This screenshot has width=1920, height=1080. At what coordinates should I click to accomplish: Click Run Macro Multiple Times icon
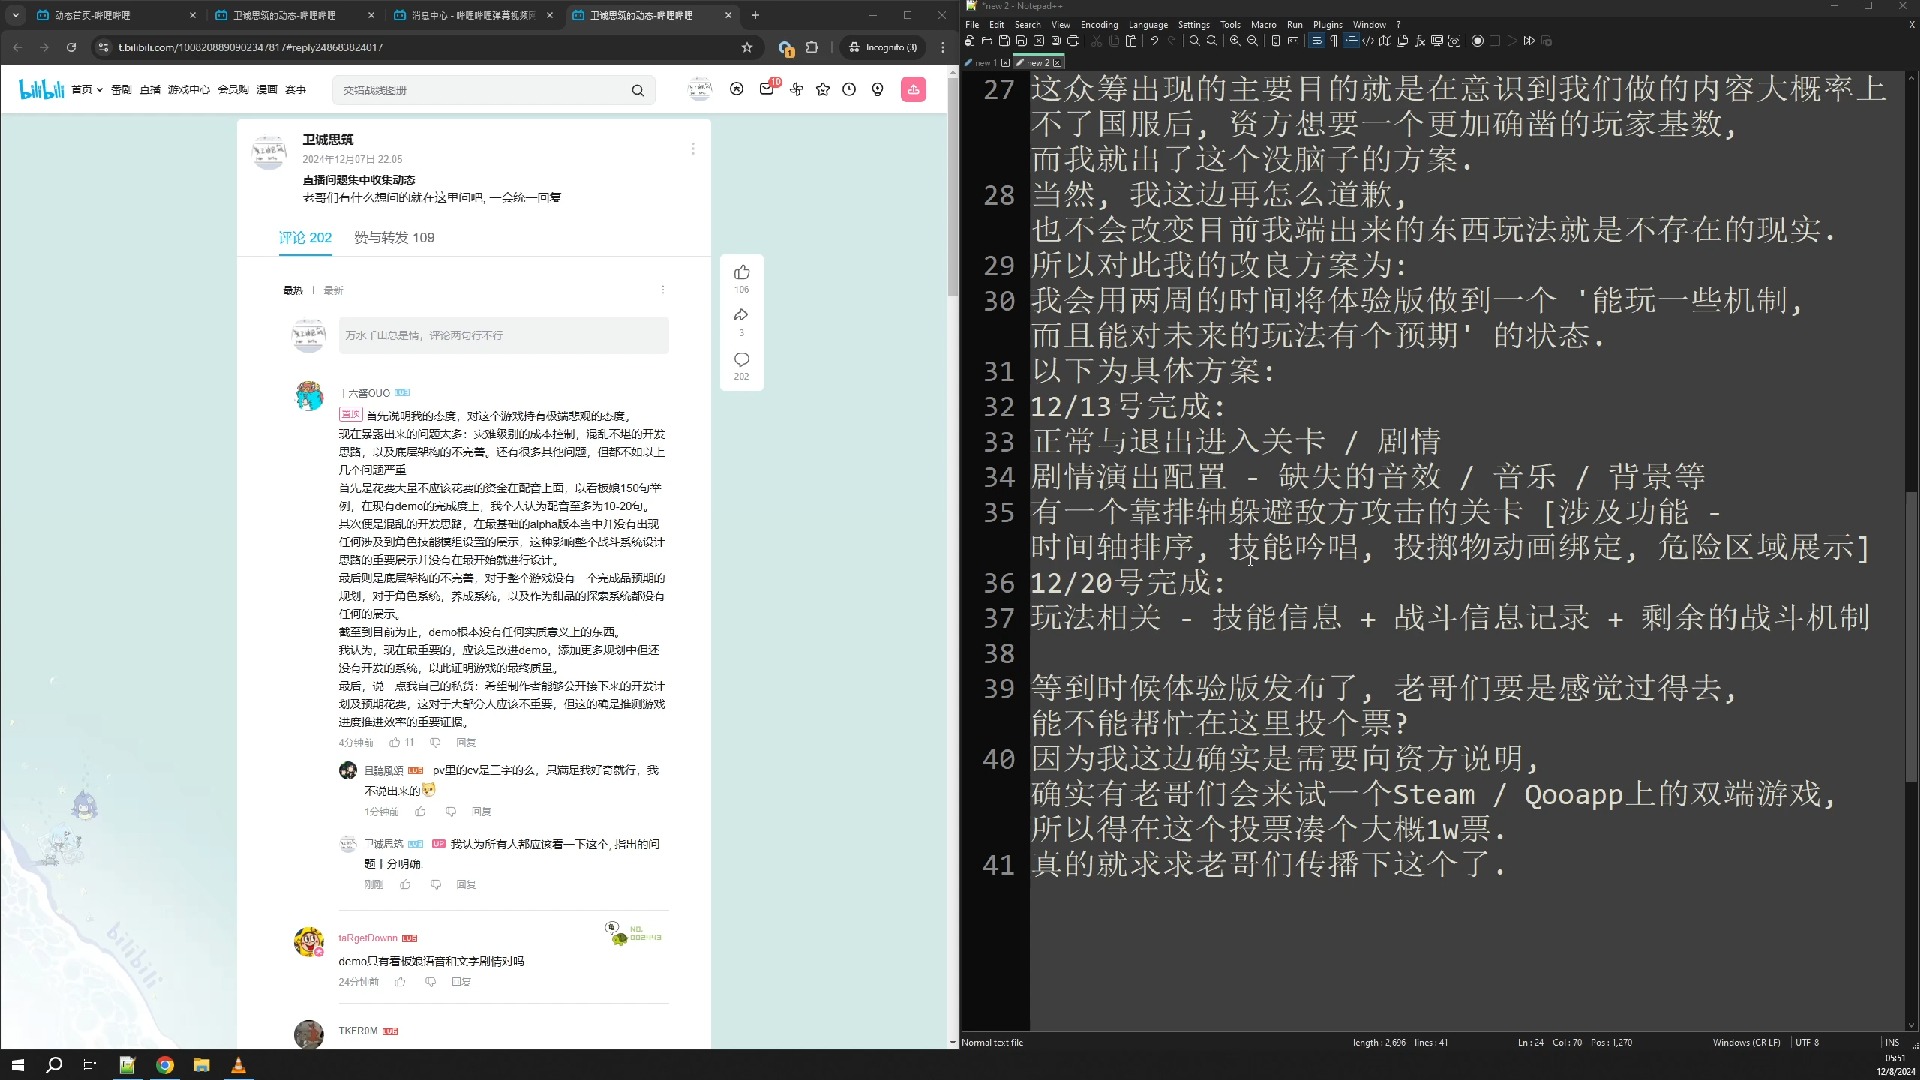[1529, 41]
